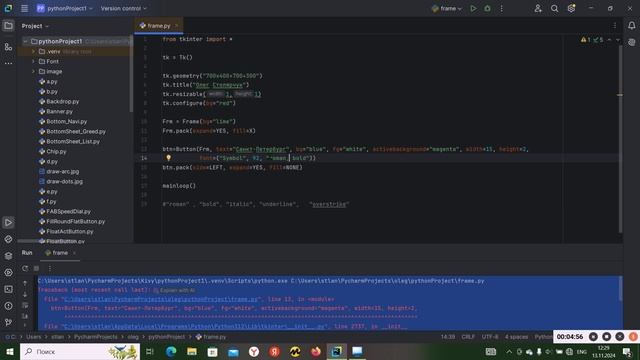Open frame.py traceback file link
This screenshot has width=640, height=360.
pyautogui.click(x=162, y=299)
